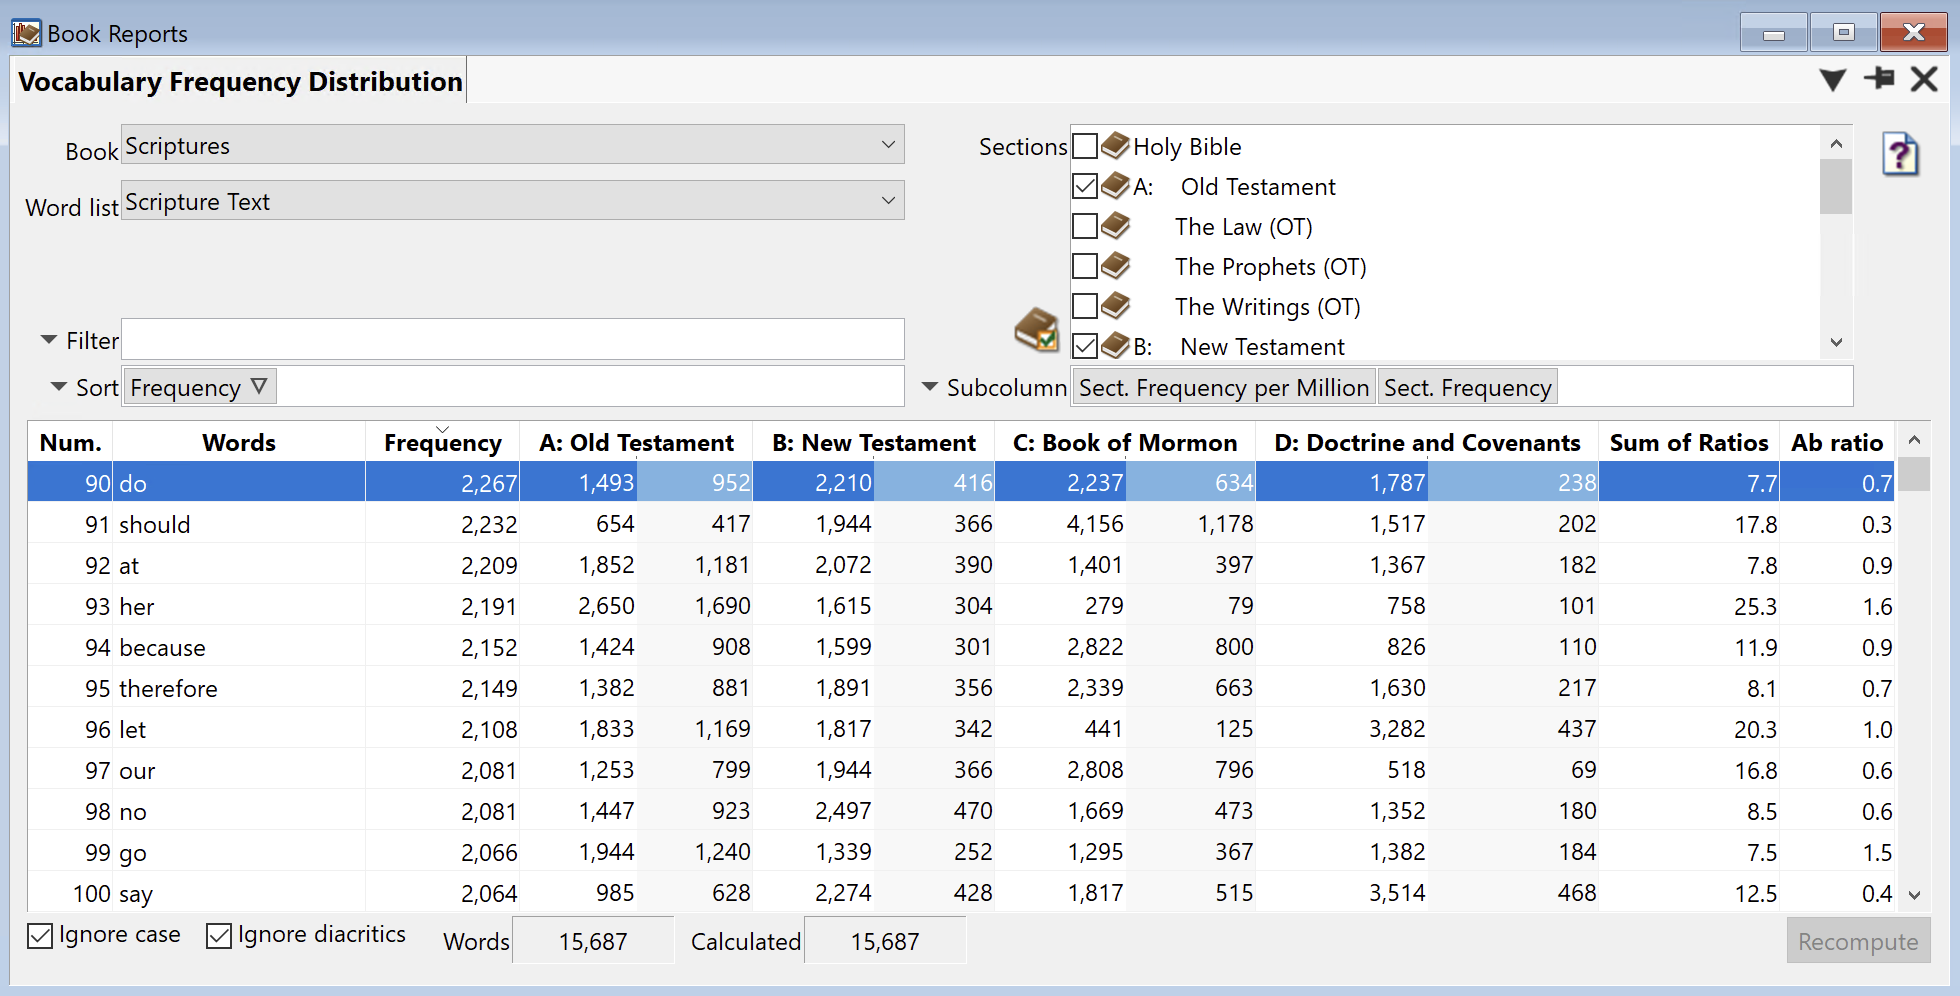The image size is (1960, 996).
Task: Click the pin icon in panel header
Action: [x=1879, y=79]
